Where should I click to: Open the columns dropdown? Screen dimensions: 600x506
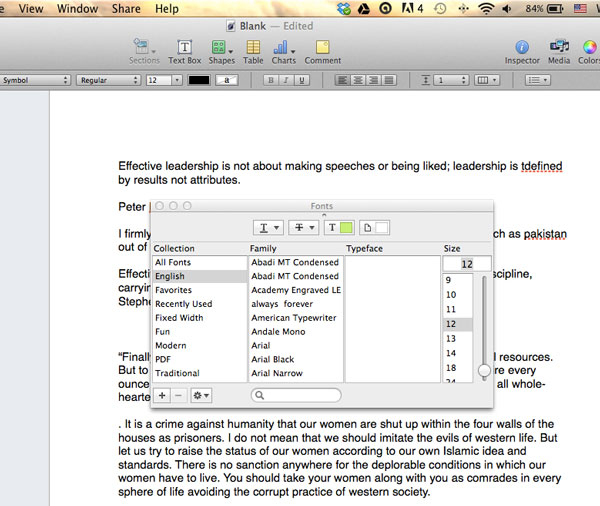pos(487,80)
